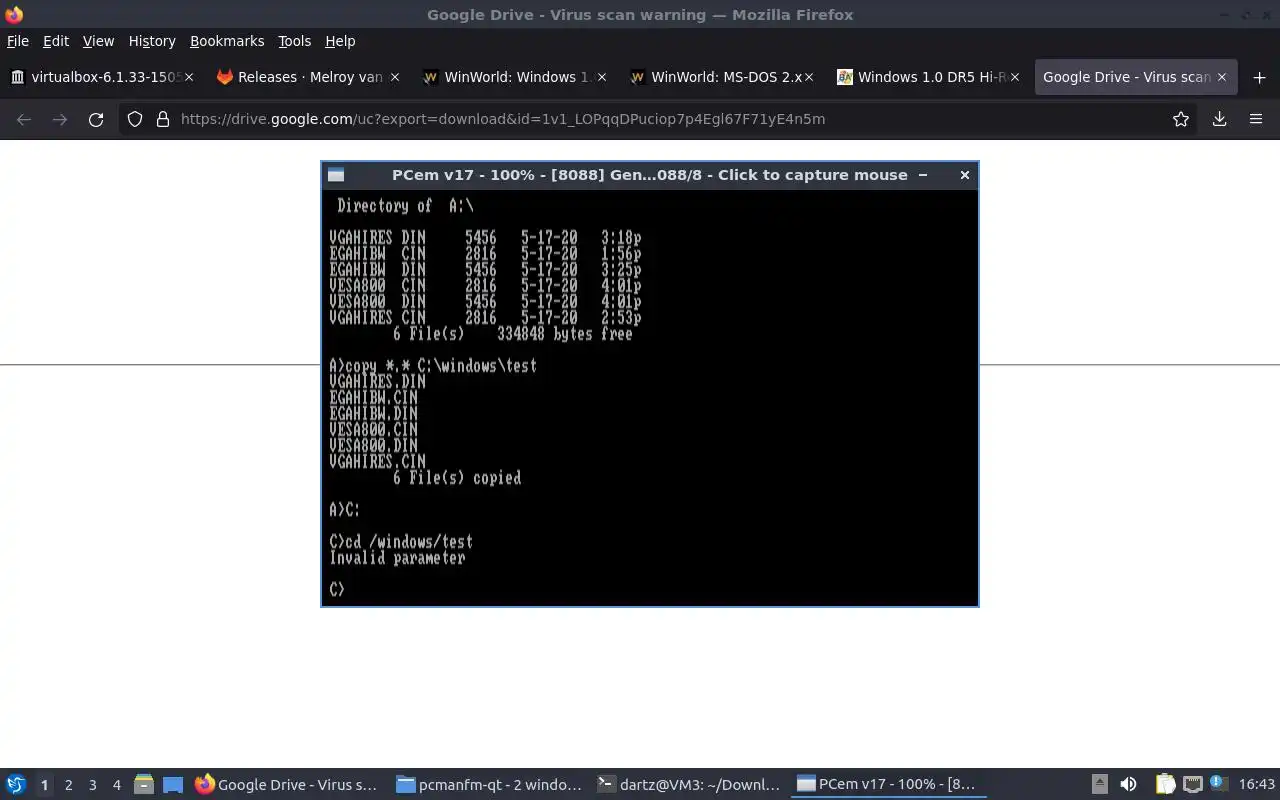This screenshot has height=800, width=1280.
Task: Click PCem title bar to capture mouse
Action: tap(650, 175)
